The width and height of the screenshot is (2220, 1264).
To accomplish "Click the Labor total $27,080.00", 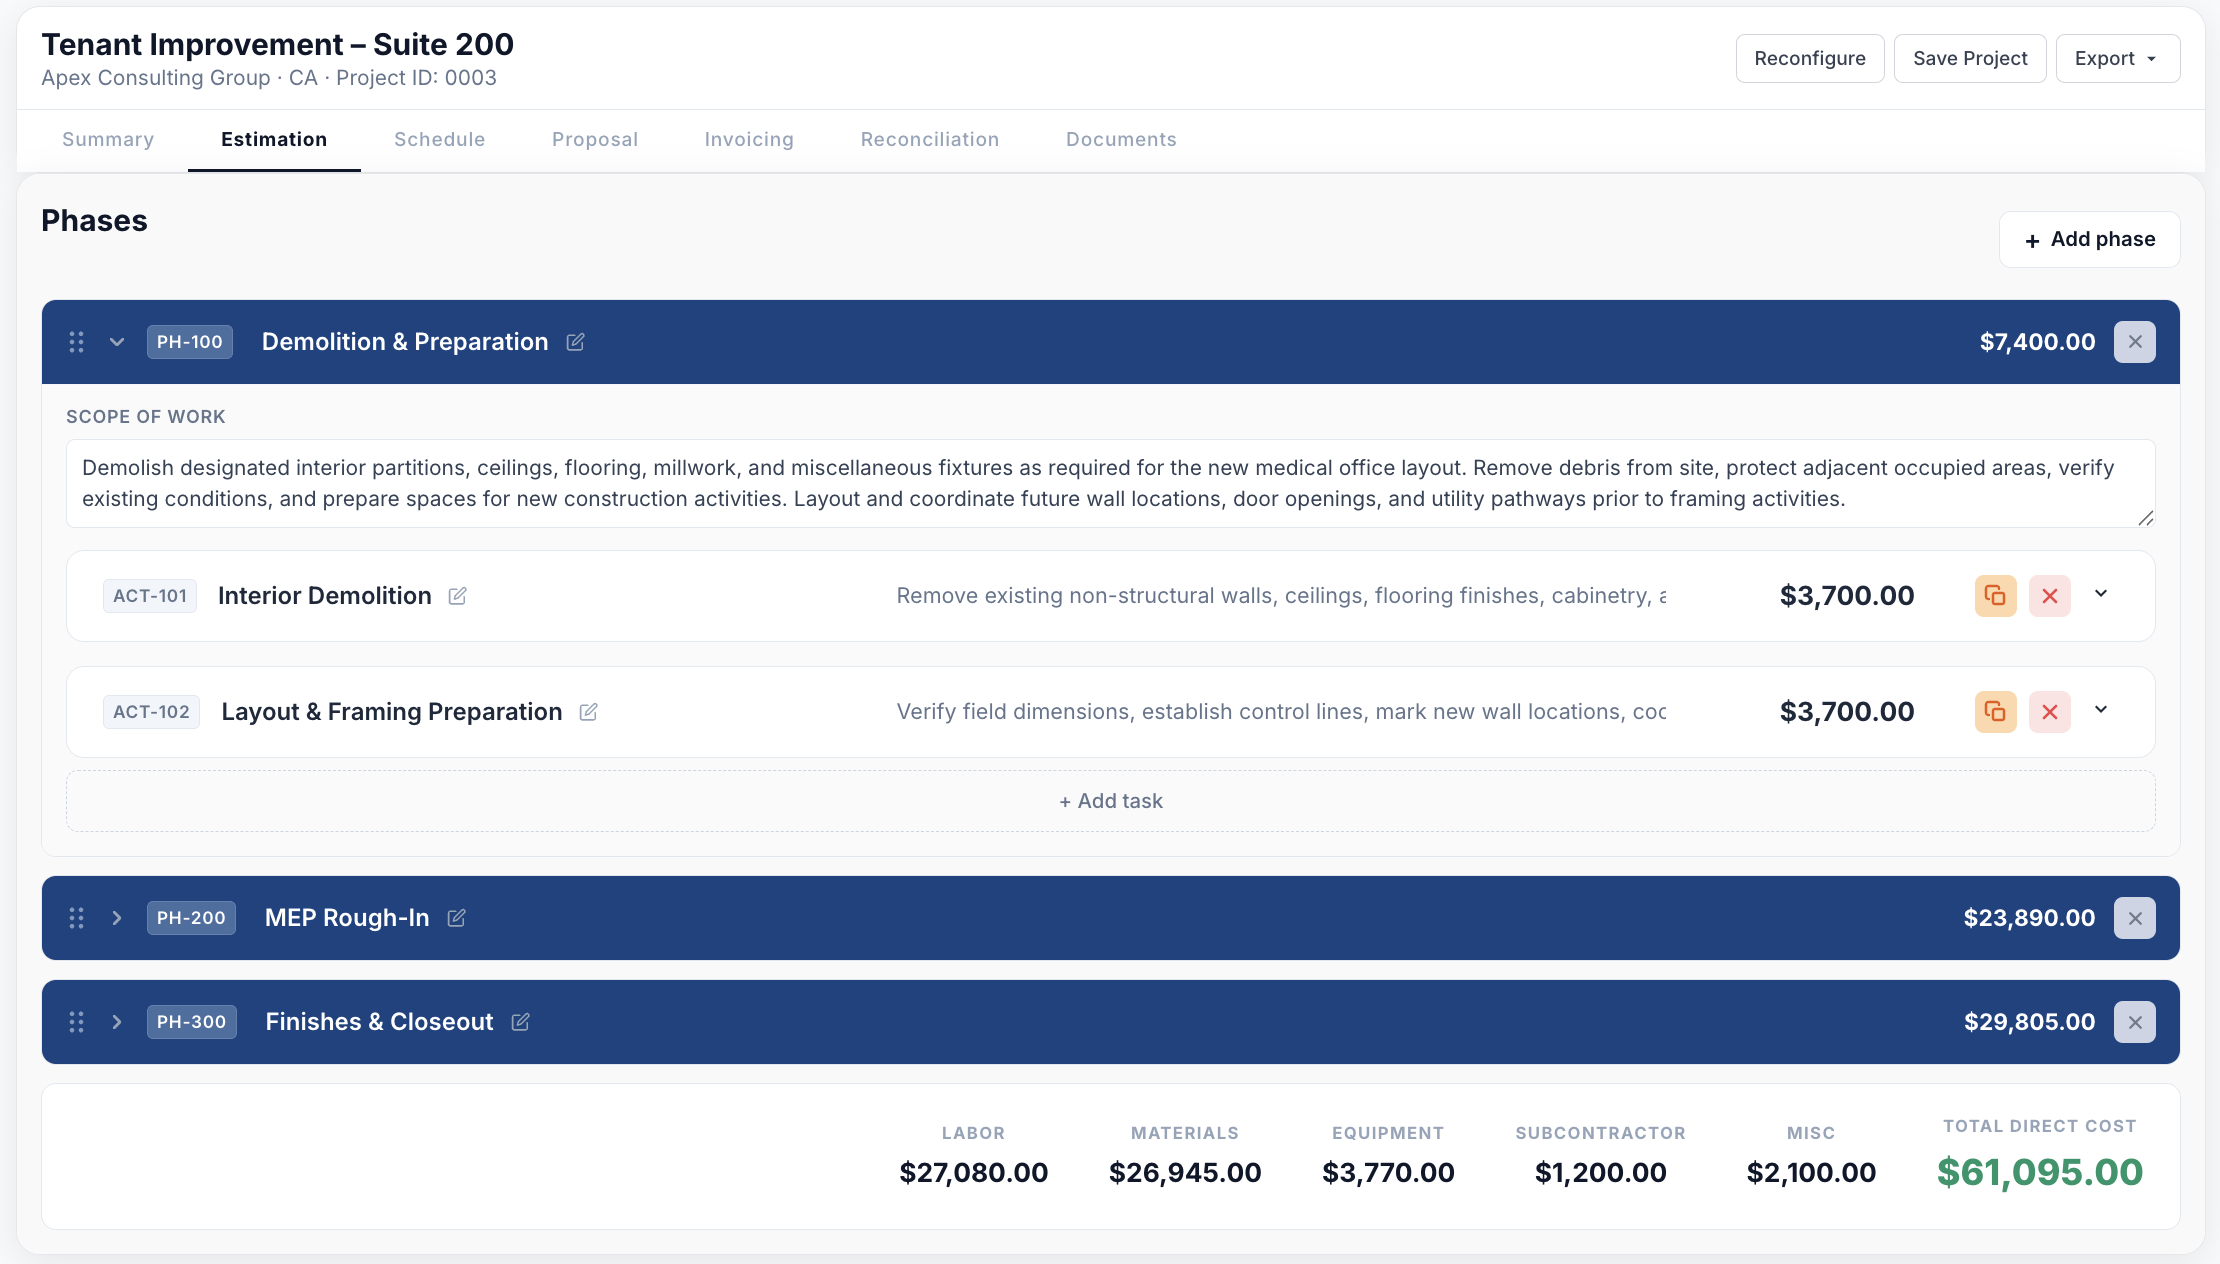I will pos(973,1172).
